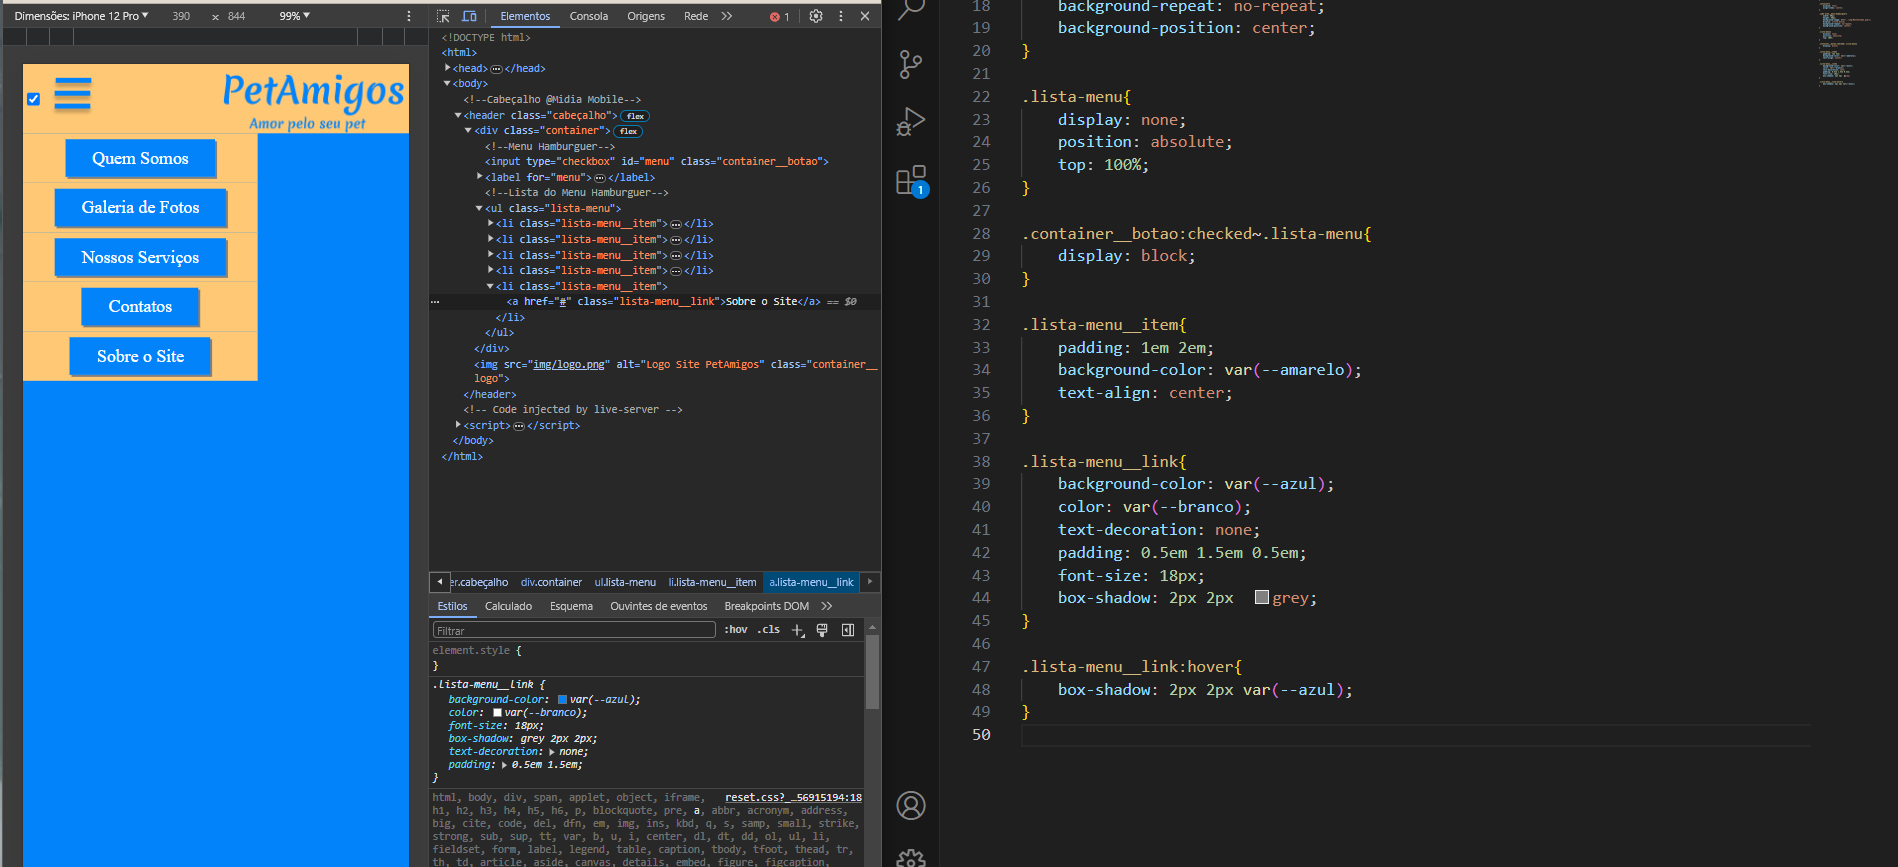Select the Elementos tab
The height and width of the screenshot is (867, 1898).
pos(525,16)
